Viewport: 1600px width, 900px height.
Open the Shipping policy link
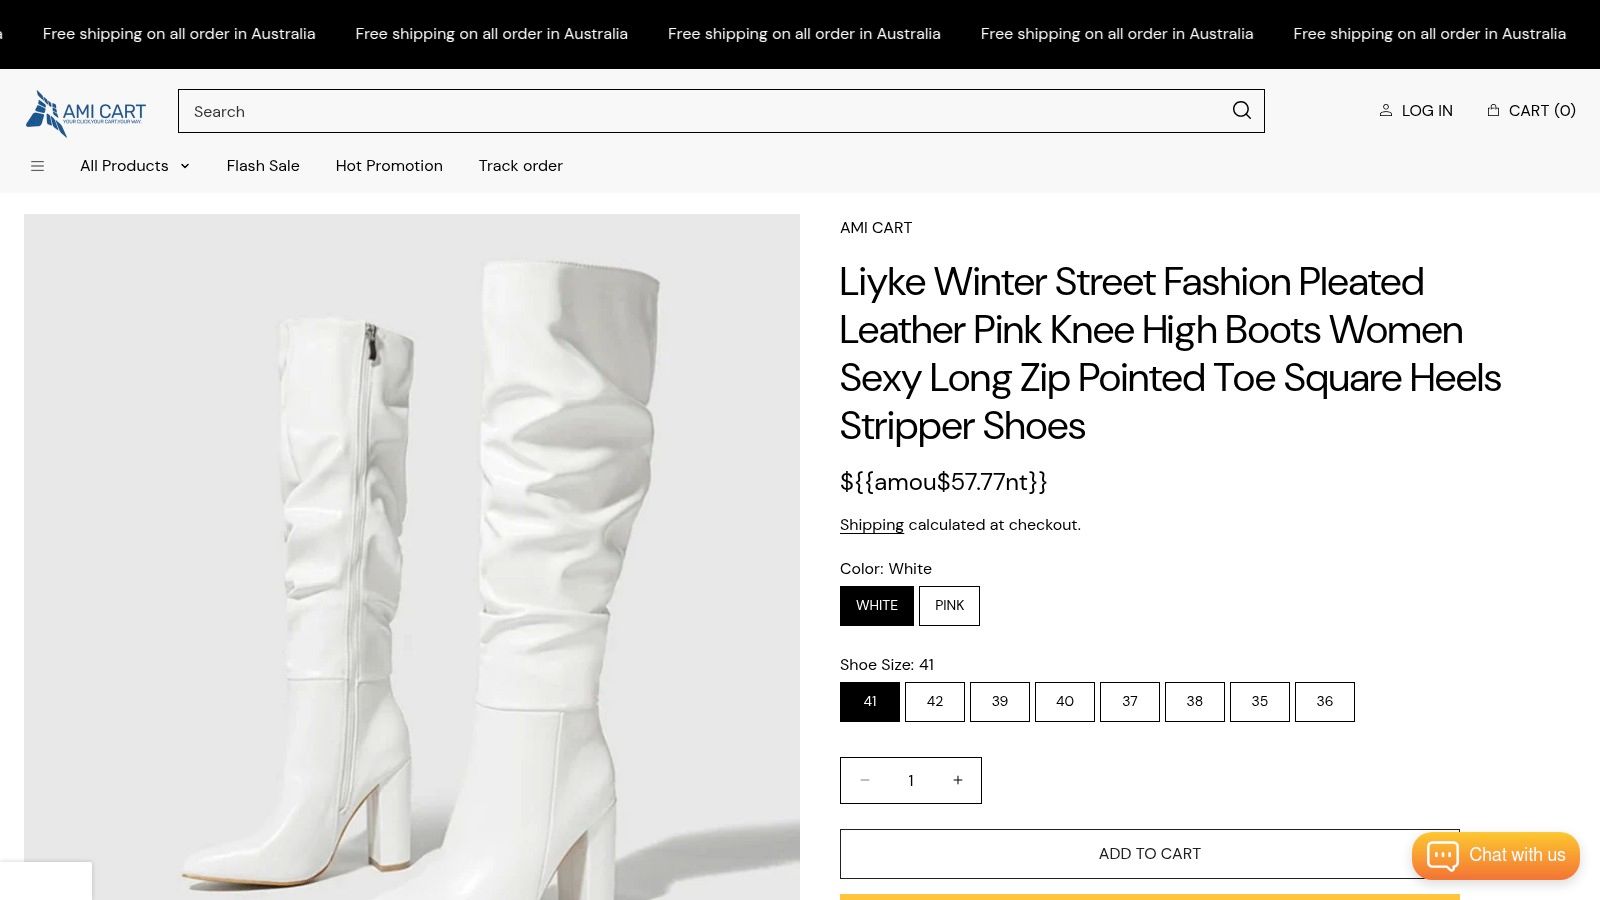point(871,525)
